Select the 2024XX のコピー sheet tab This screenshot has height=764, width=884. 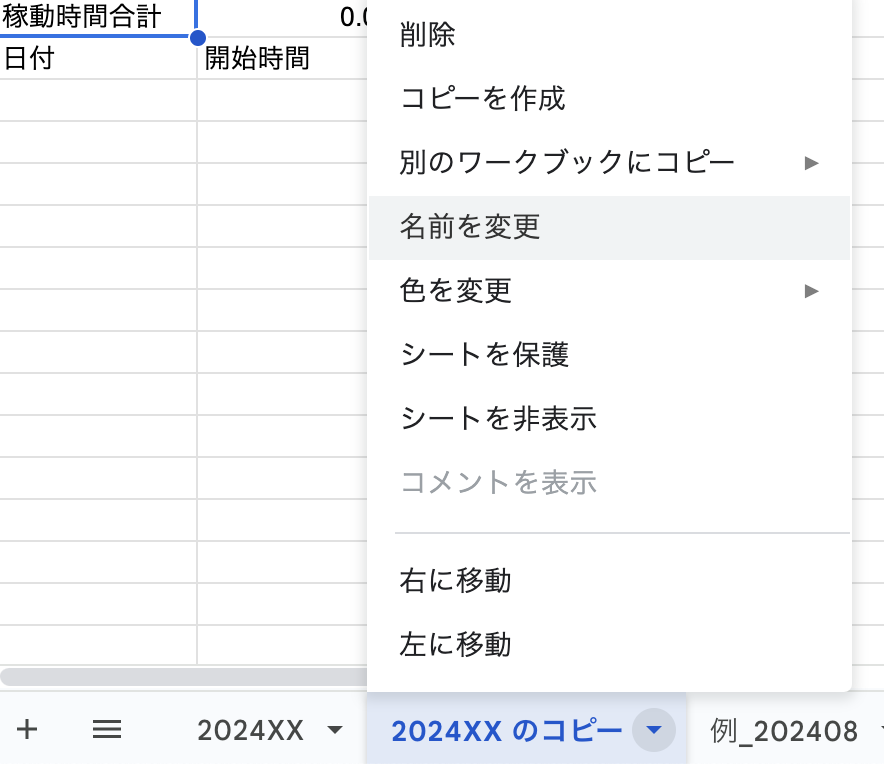(506, 731)
